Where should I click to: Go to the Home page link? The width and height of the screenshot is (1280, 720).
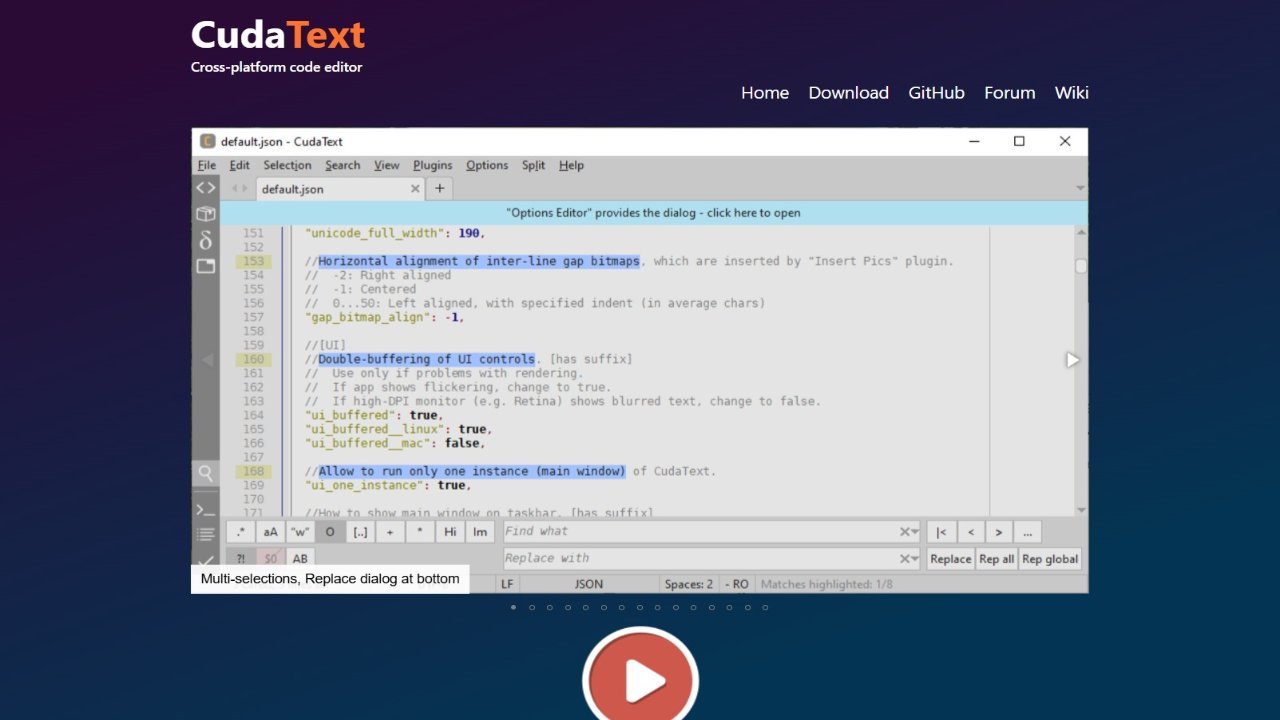(x=765, y=93)
